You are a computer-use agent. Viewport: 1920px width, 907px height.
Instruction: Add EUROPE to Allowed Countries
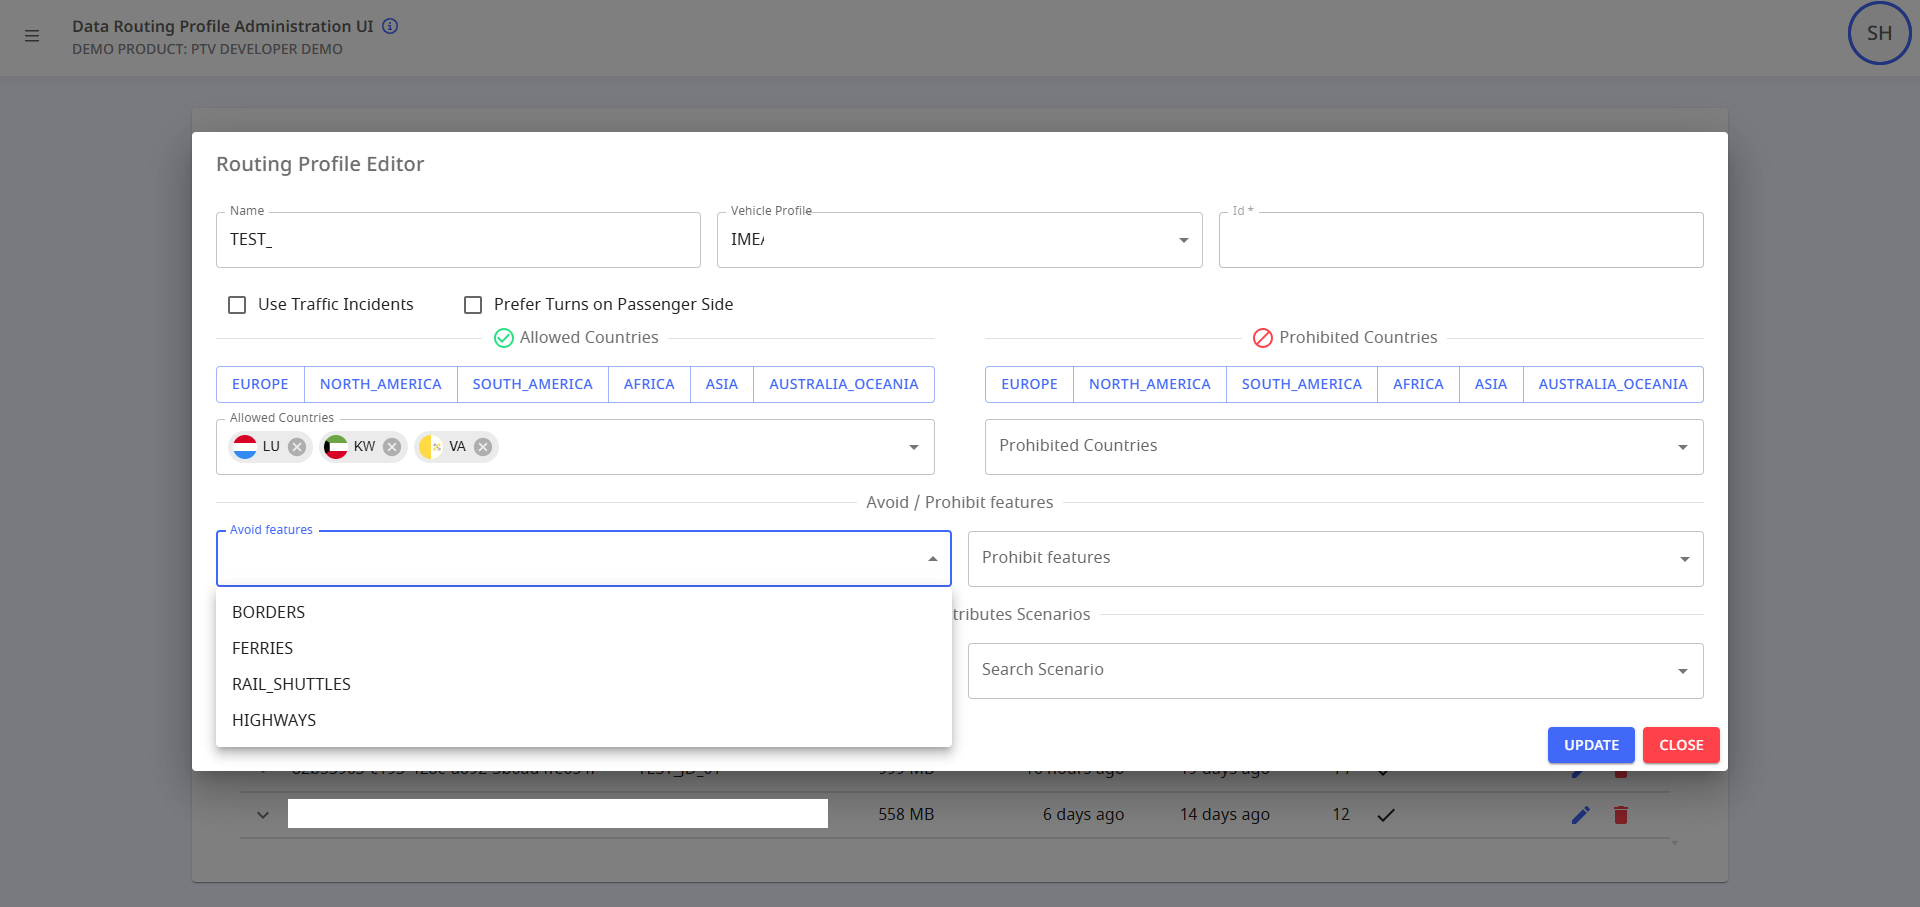[x=260, y=384]
